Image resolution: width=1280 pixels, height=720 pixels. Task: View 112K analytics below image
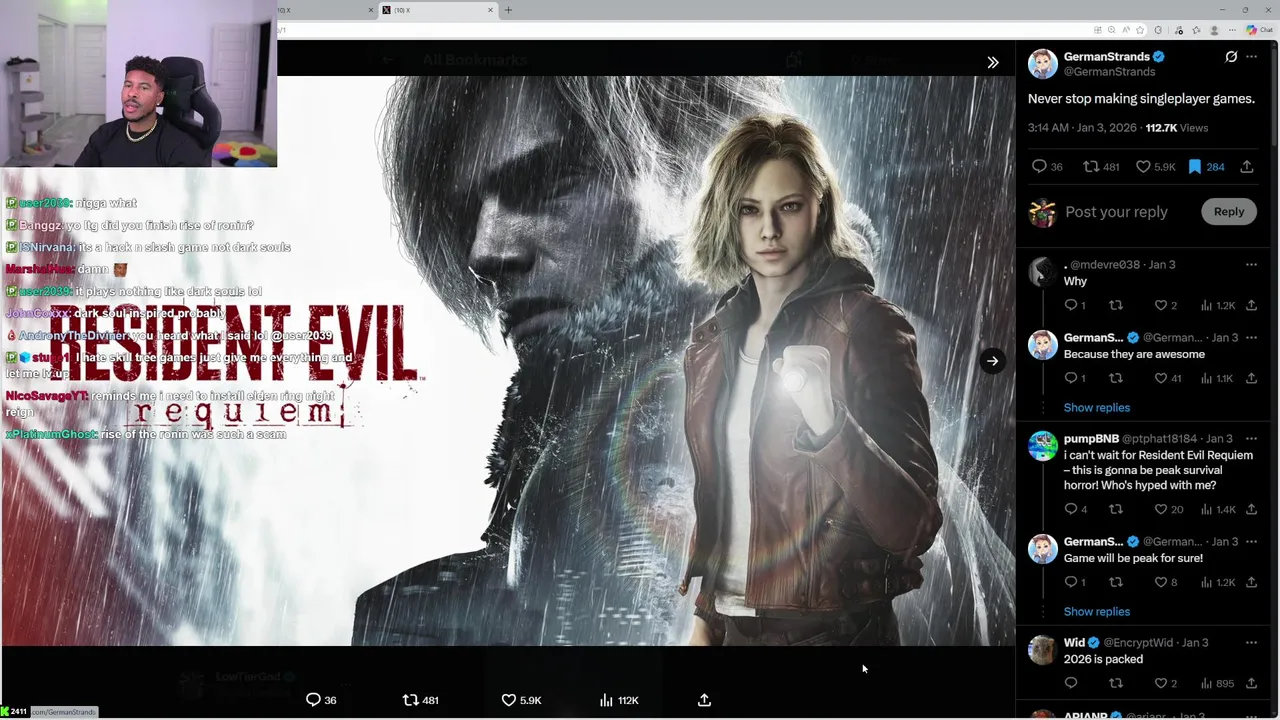[x=619, y=700]
